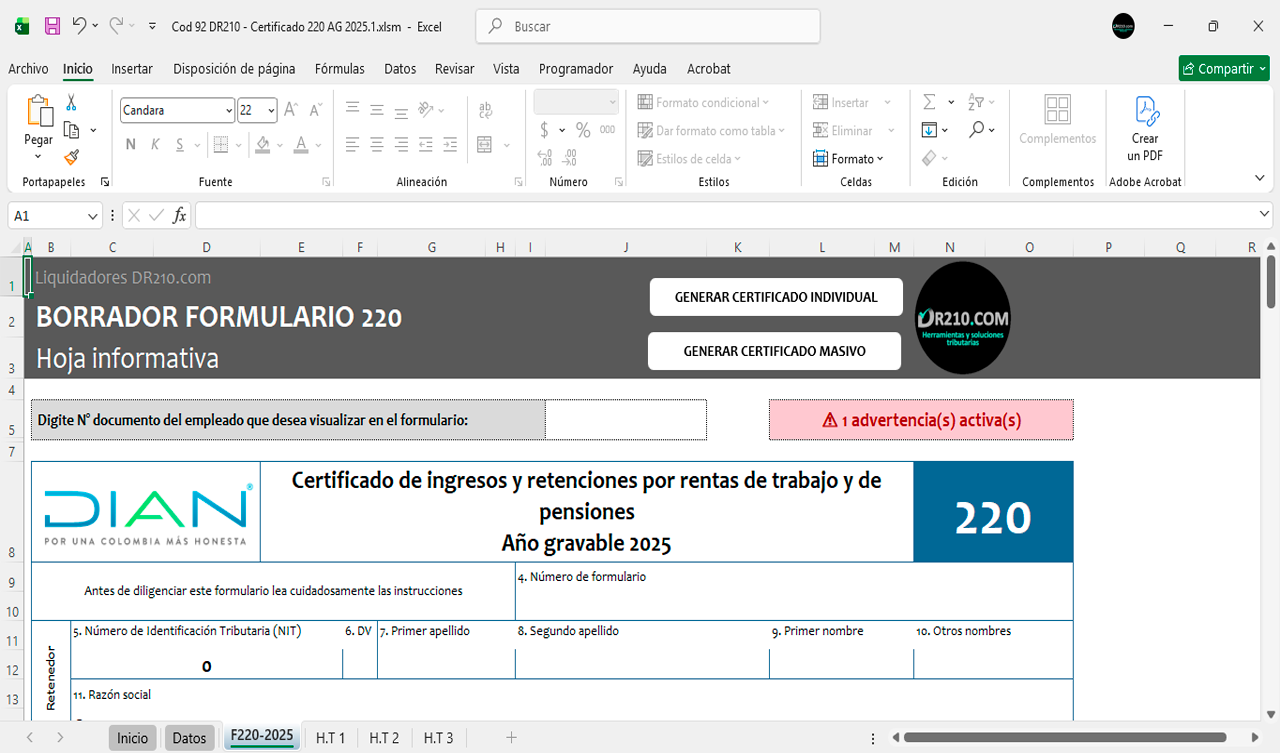Click GENERAR CERTIFICADO MASIVO button

click(x=774, y=351)
